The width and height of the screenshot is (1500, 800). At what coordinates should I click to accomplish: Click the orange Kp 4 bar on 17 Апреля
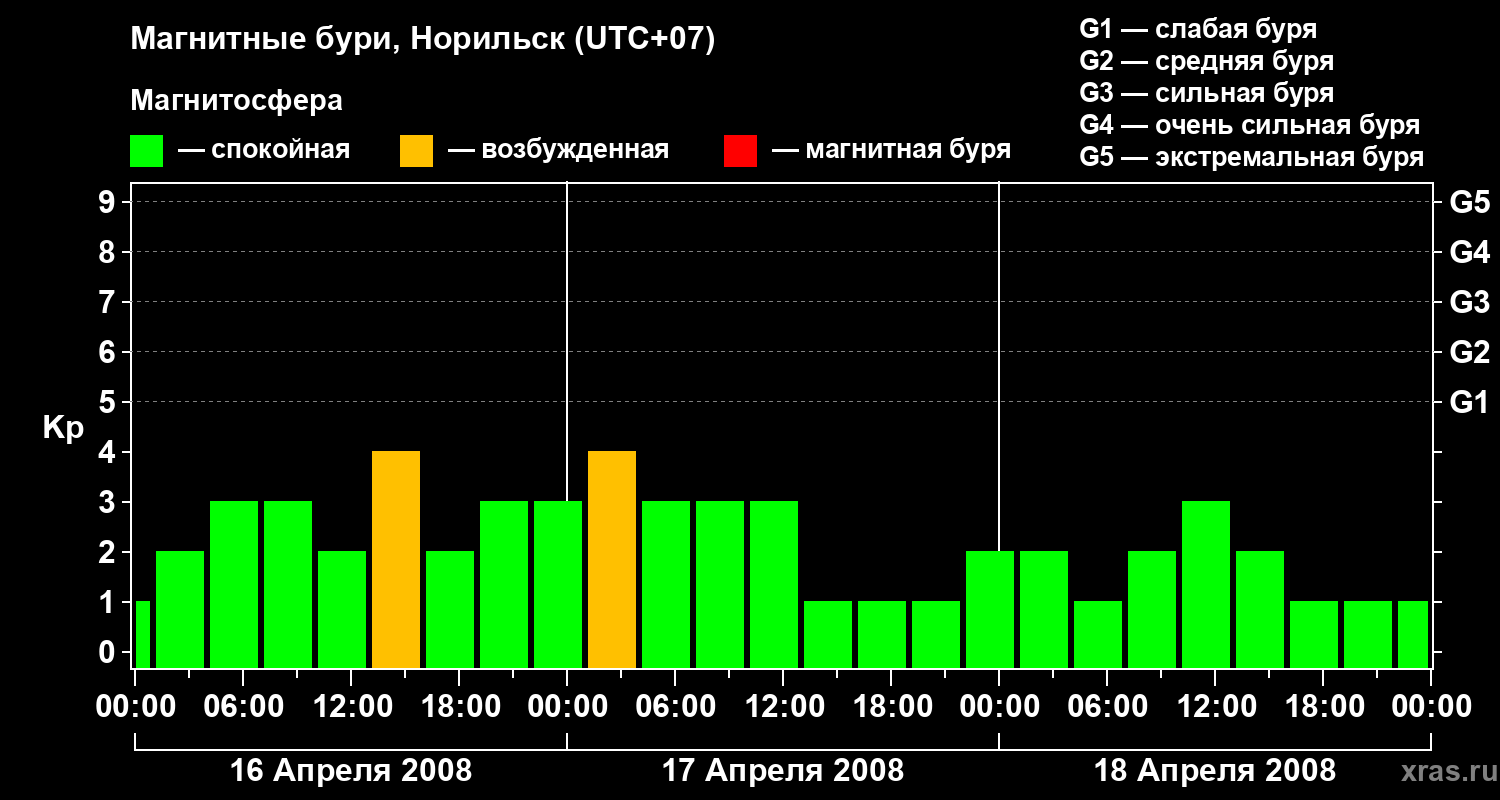click(612, 560)
